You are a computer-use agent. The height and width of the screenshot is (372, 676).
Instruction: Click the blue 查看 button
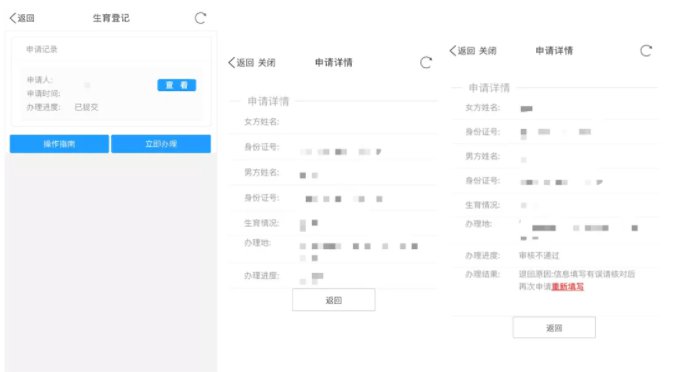[176, 85]
